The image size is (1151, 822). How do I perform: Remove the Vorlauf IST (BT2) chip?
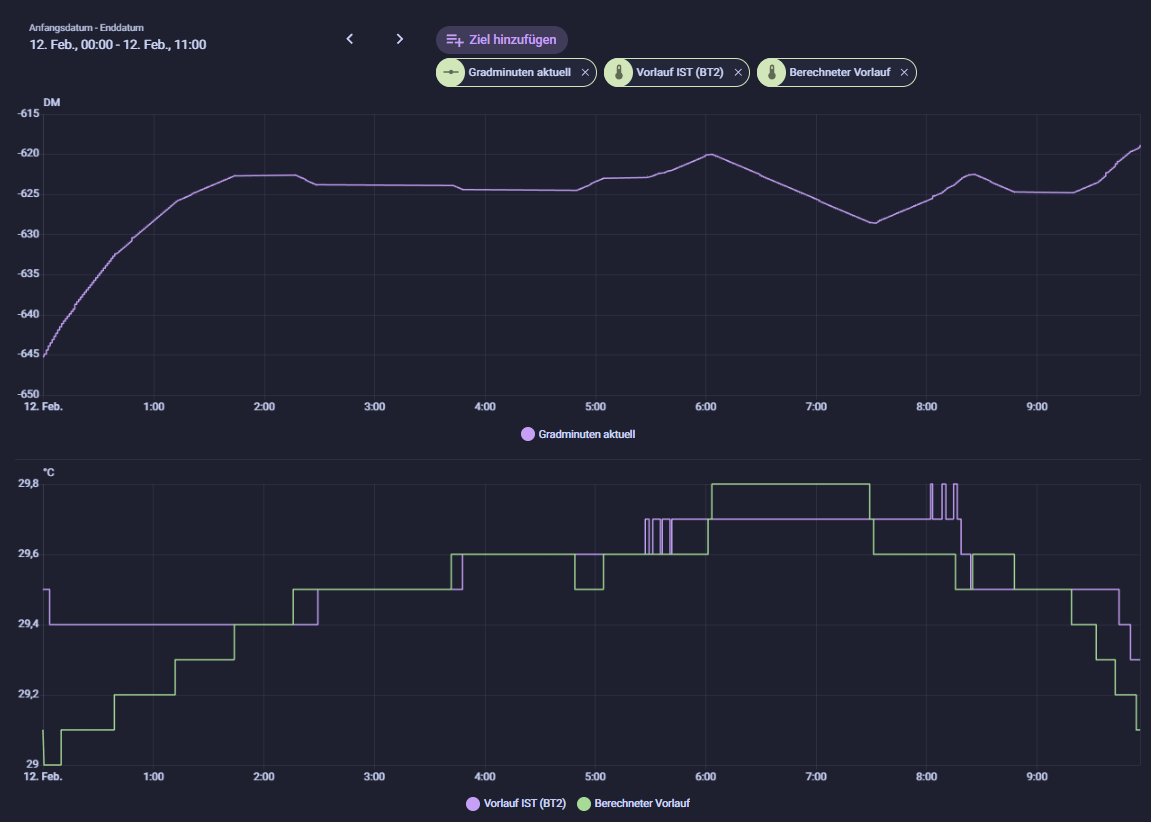pyautogui.click(x=738, y=73)
